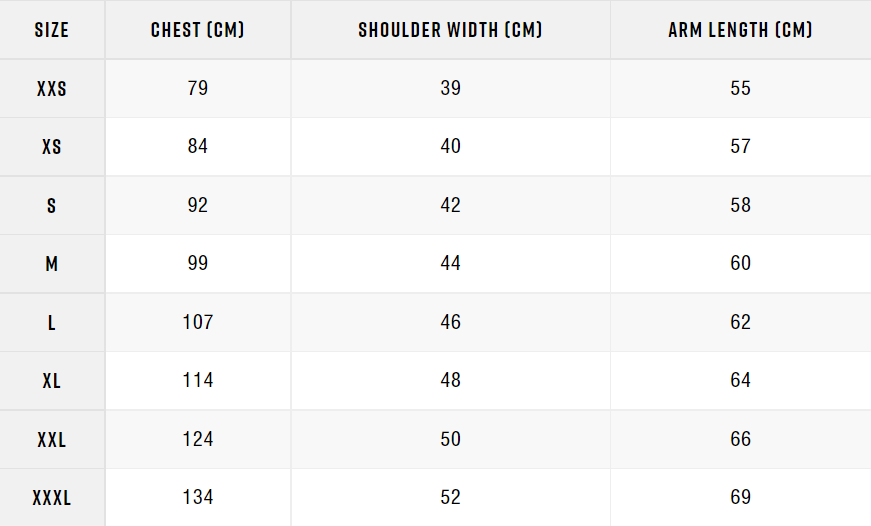This screenshot has height=526, width=871.
Task: Select arm length value 64 for XL
Action: pyautogui.click(x=740, y=380)
